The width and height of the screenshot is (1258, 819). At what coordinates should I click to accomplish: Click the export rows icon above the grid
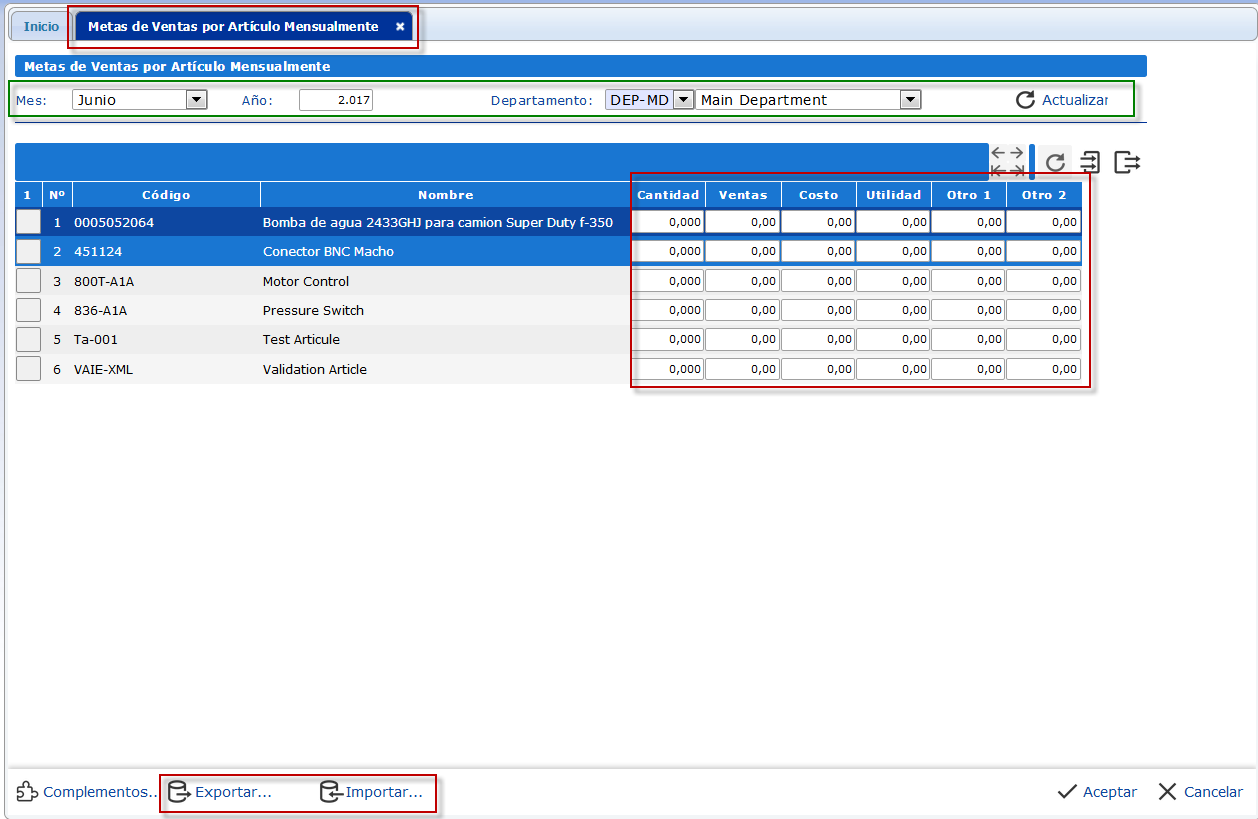(x=1127, y=163)
